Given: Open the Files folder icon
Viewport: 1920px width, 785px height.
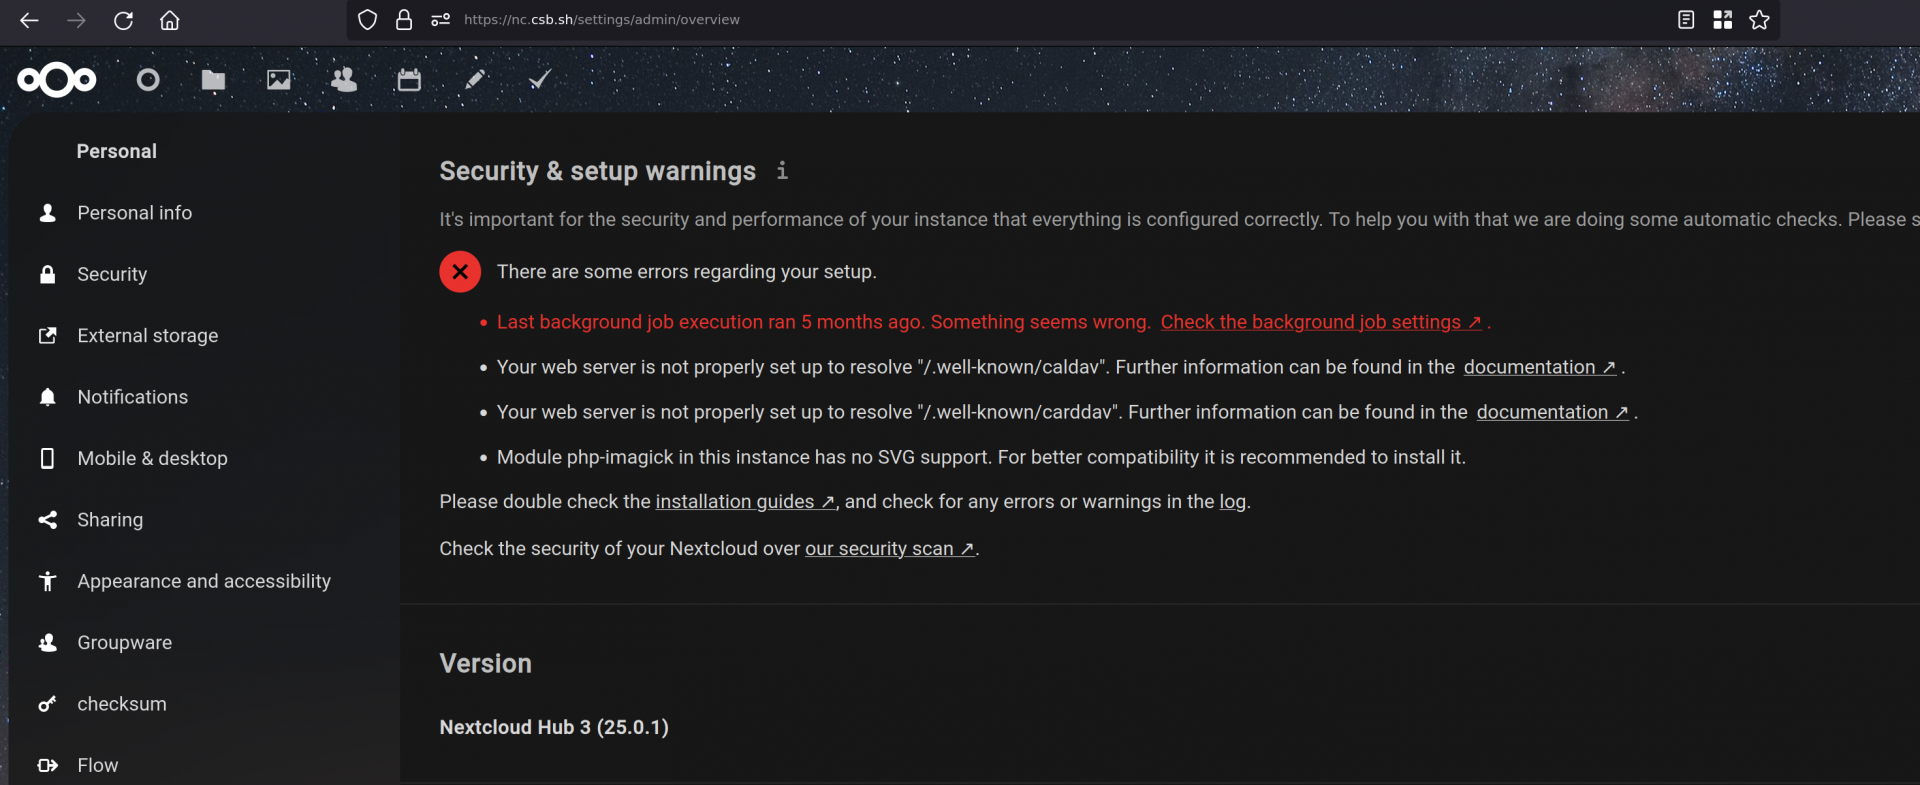Looking at the screenshot, I should click(x=213, y=80).
